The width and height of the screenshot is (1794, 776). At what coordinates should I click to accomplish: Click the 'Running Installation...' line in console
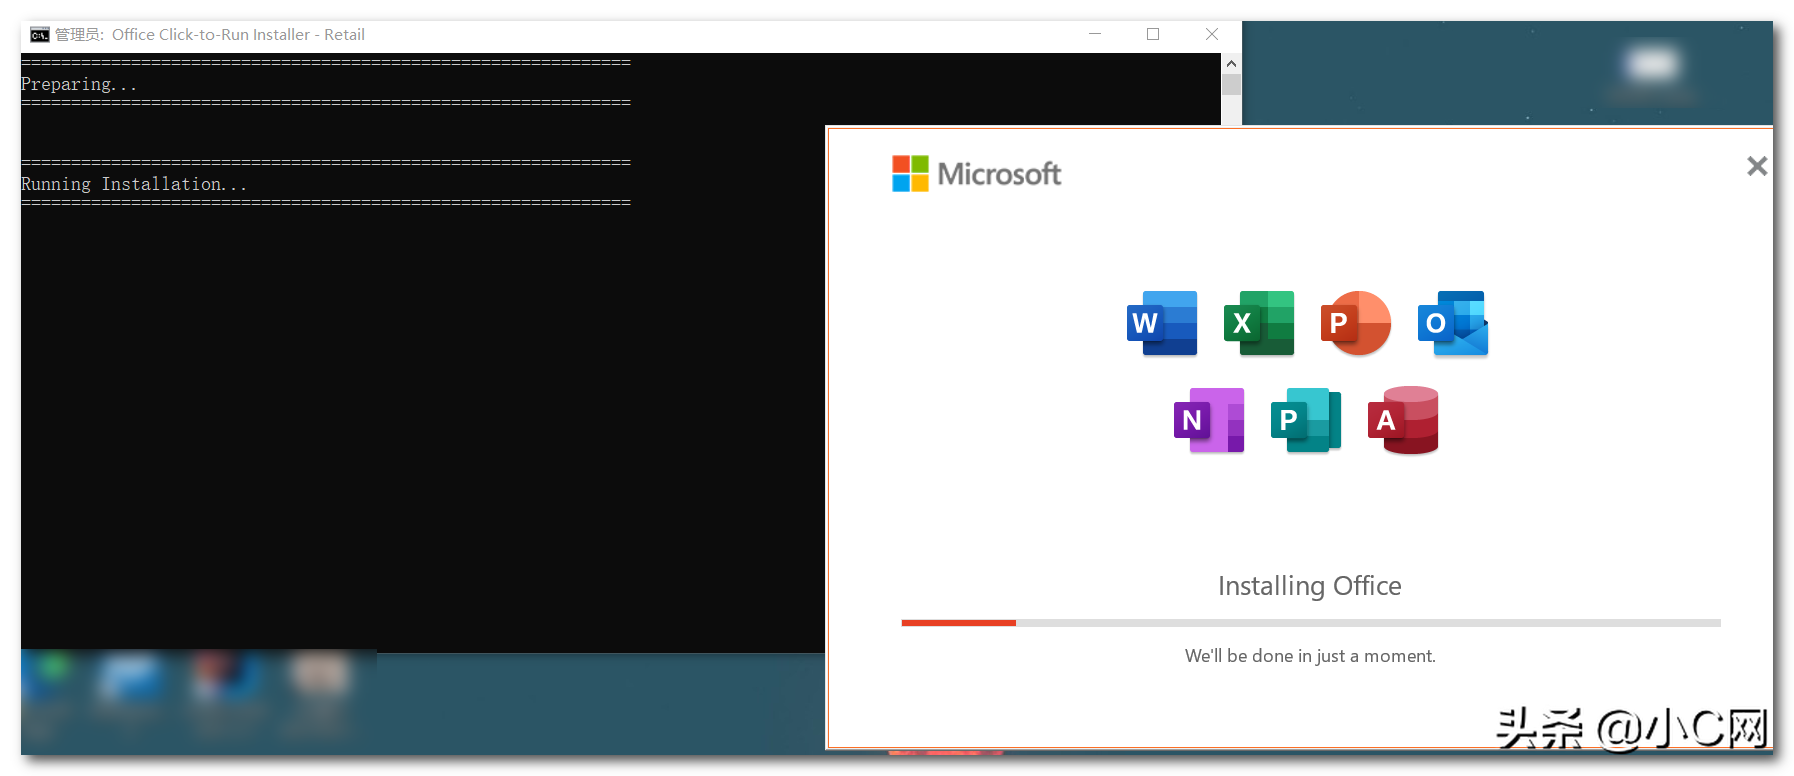pyautogui.click(x=134, y=184)
